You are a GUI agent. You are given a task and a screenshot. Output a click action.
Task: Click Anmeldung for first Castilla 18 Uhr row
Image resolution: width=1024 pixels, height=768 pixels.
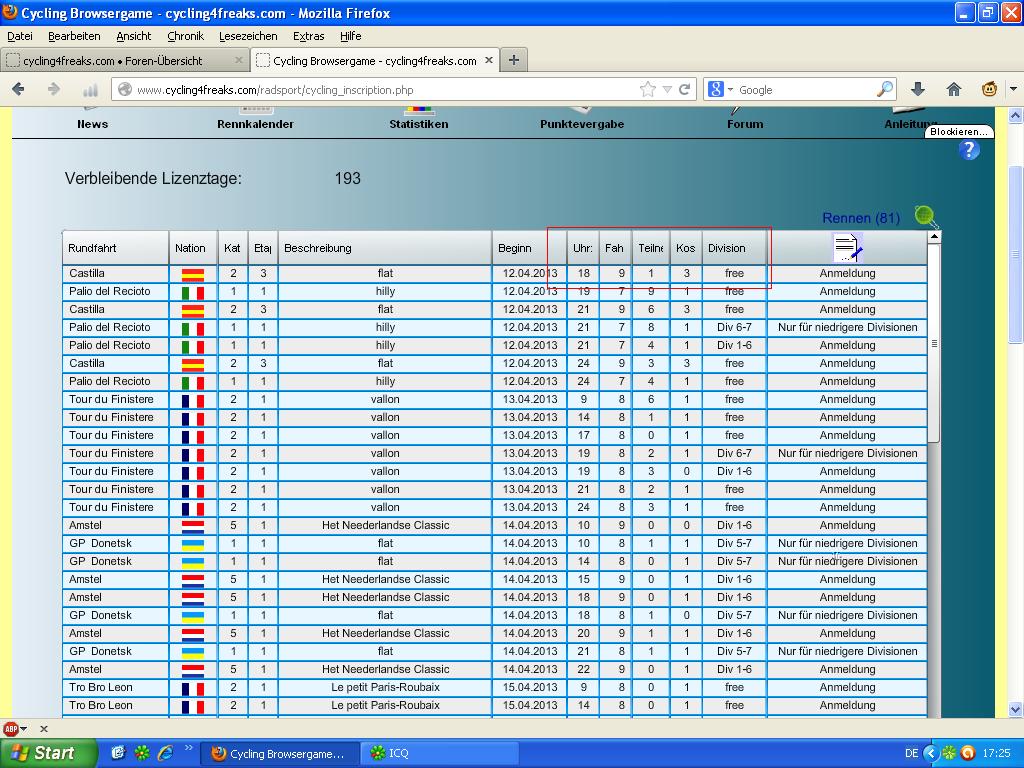point(847,273)
